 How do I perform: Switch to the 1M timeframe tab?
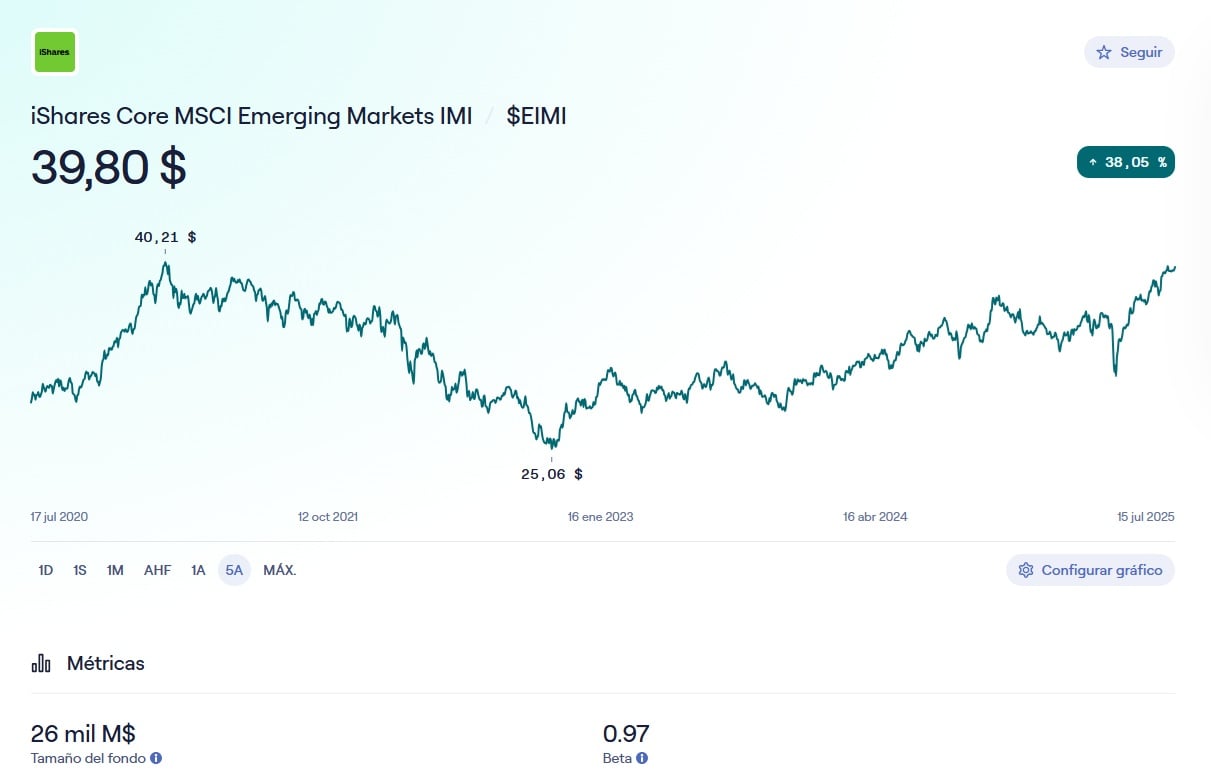[x=115, y=570]
